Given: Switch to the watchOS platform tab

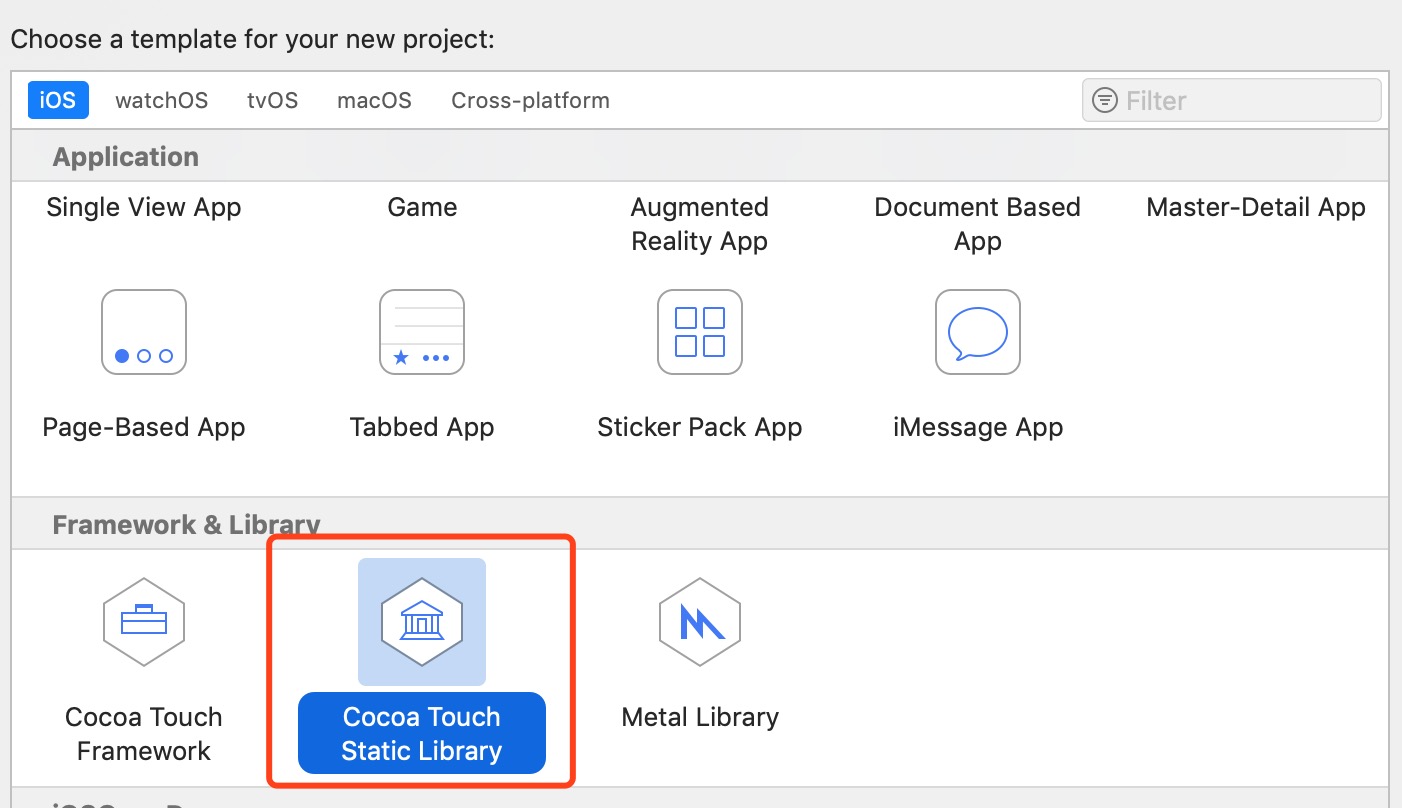Looking at the screenshot, I should point(162,100).
